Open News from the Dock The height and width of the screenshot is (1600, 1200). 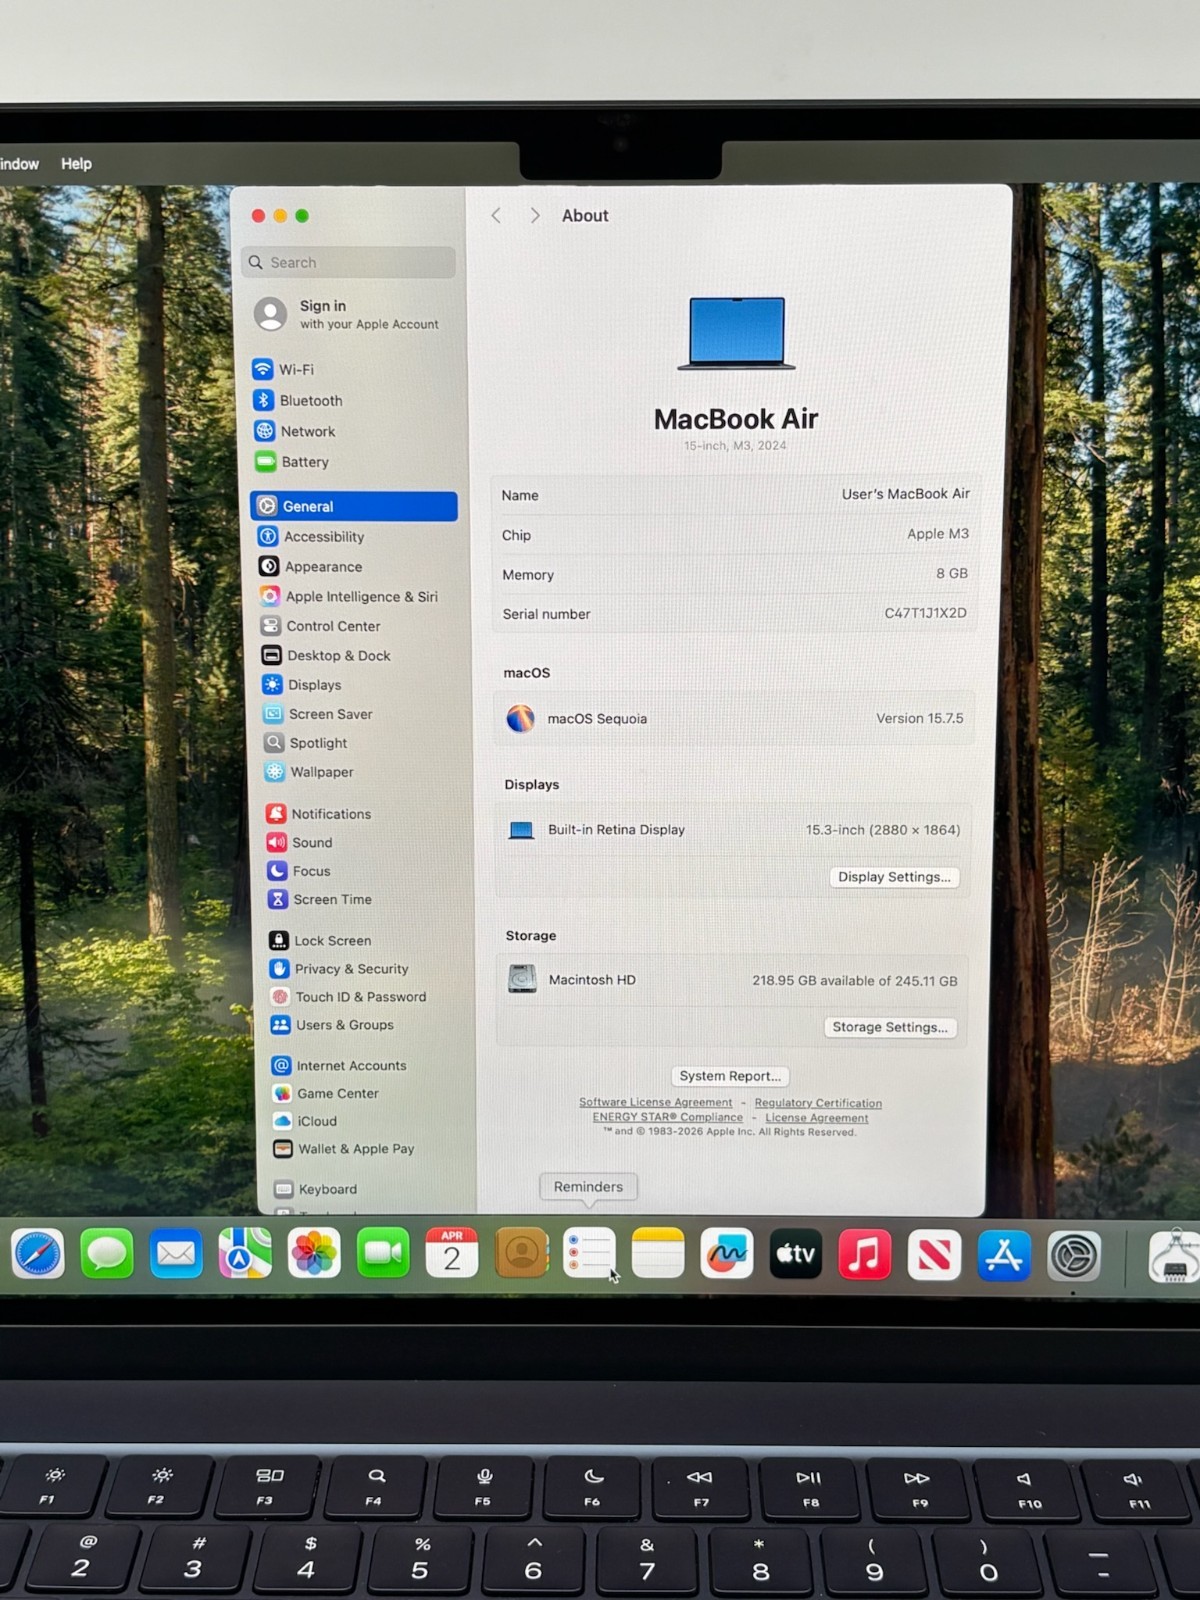coord(934,1255)
